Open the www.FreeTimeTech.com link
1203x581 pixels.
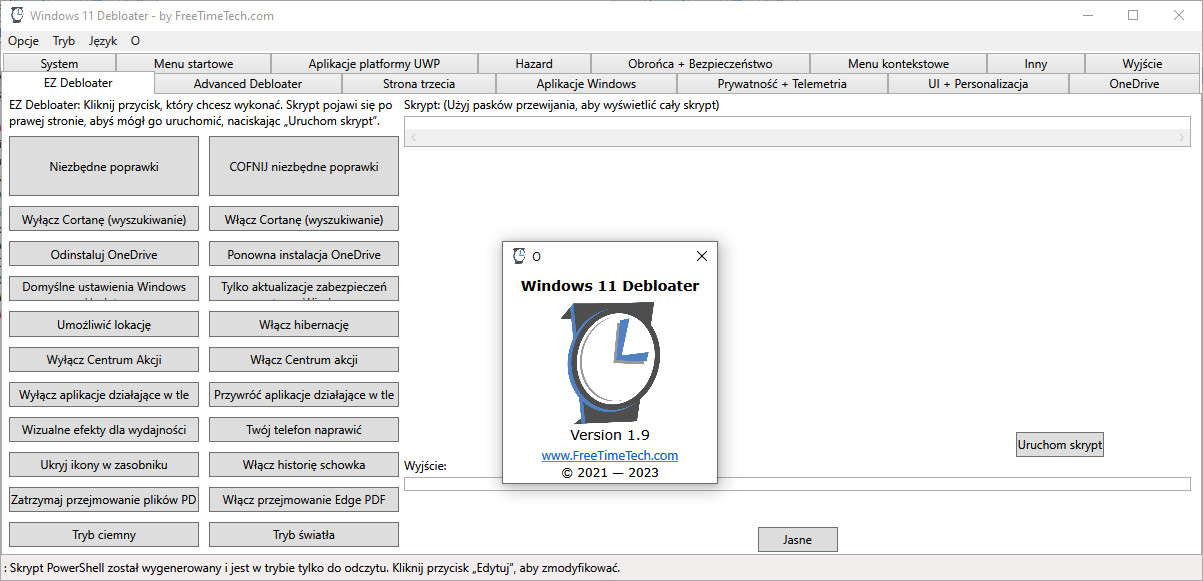point(610,455)
